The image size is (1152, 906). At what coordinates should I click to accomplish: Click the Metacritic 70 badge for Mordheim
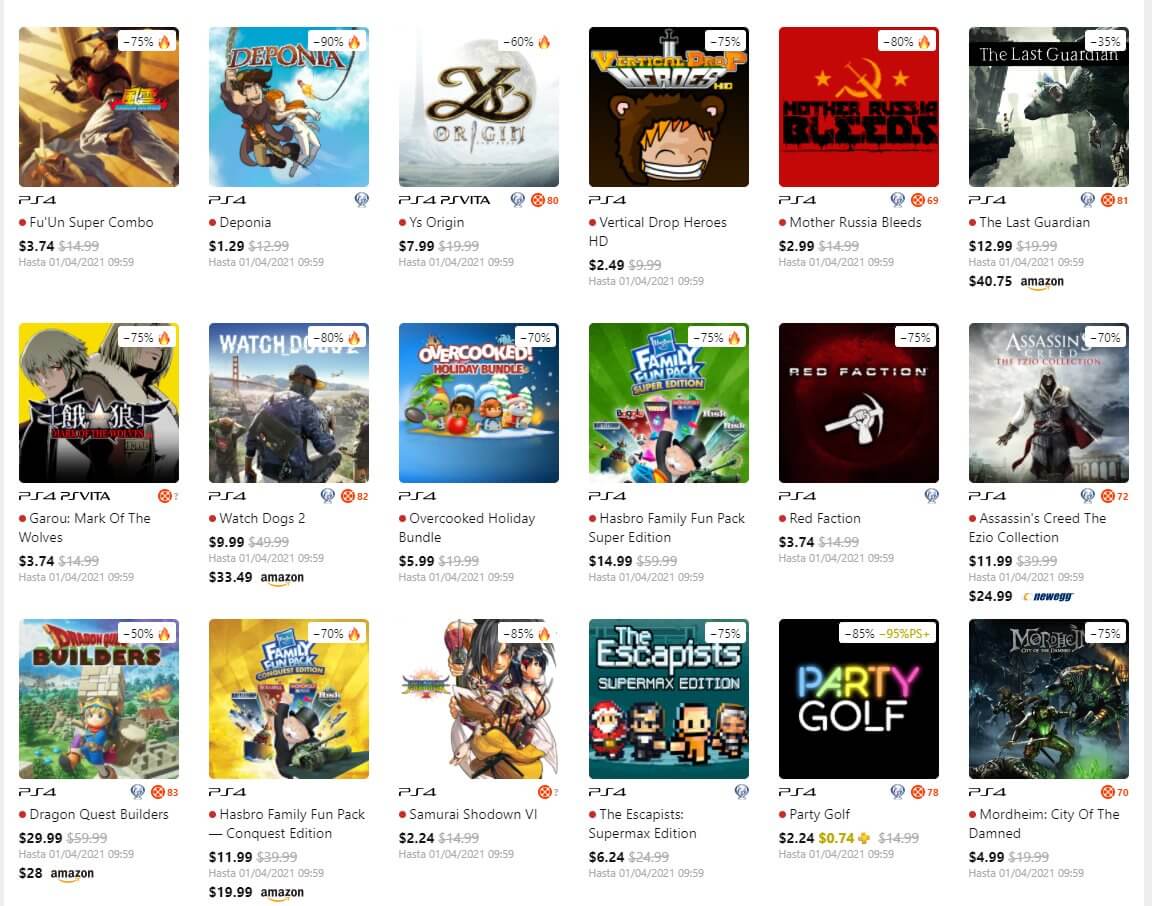point(1115,792)
